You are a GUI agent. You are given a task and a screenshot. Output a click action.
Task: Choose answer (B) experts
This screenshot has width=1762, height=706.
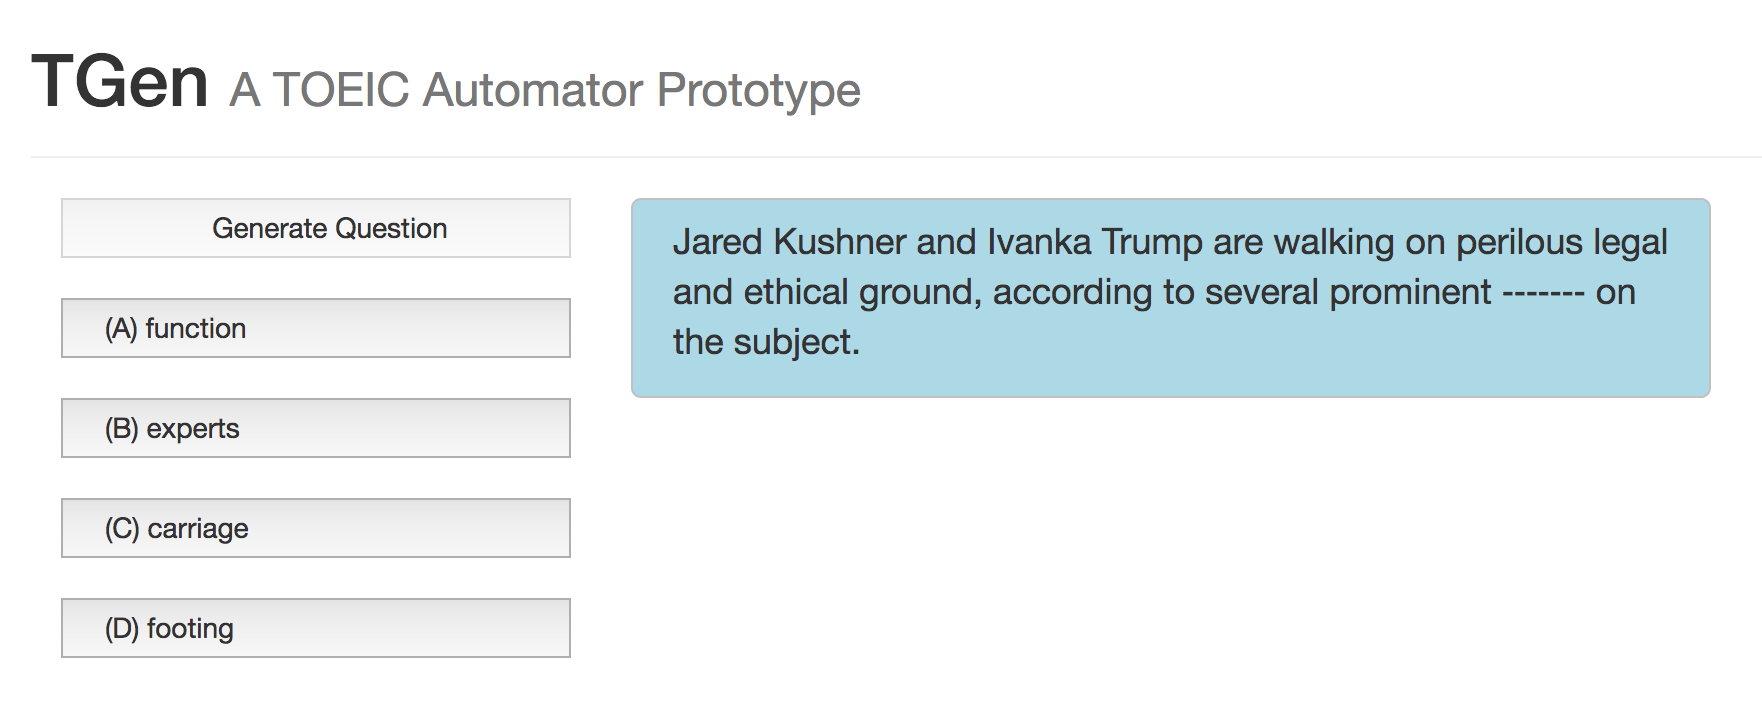pos(316,428)
